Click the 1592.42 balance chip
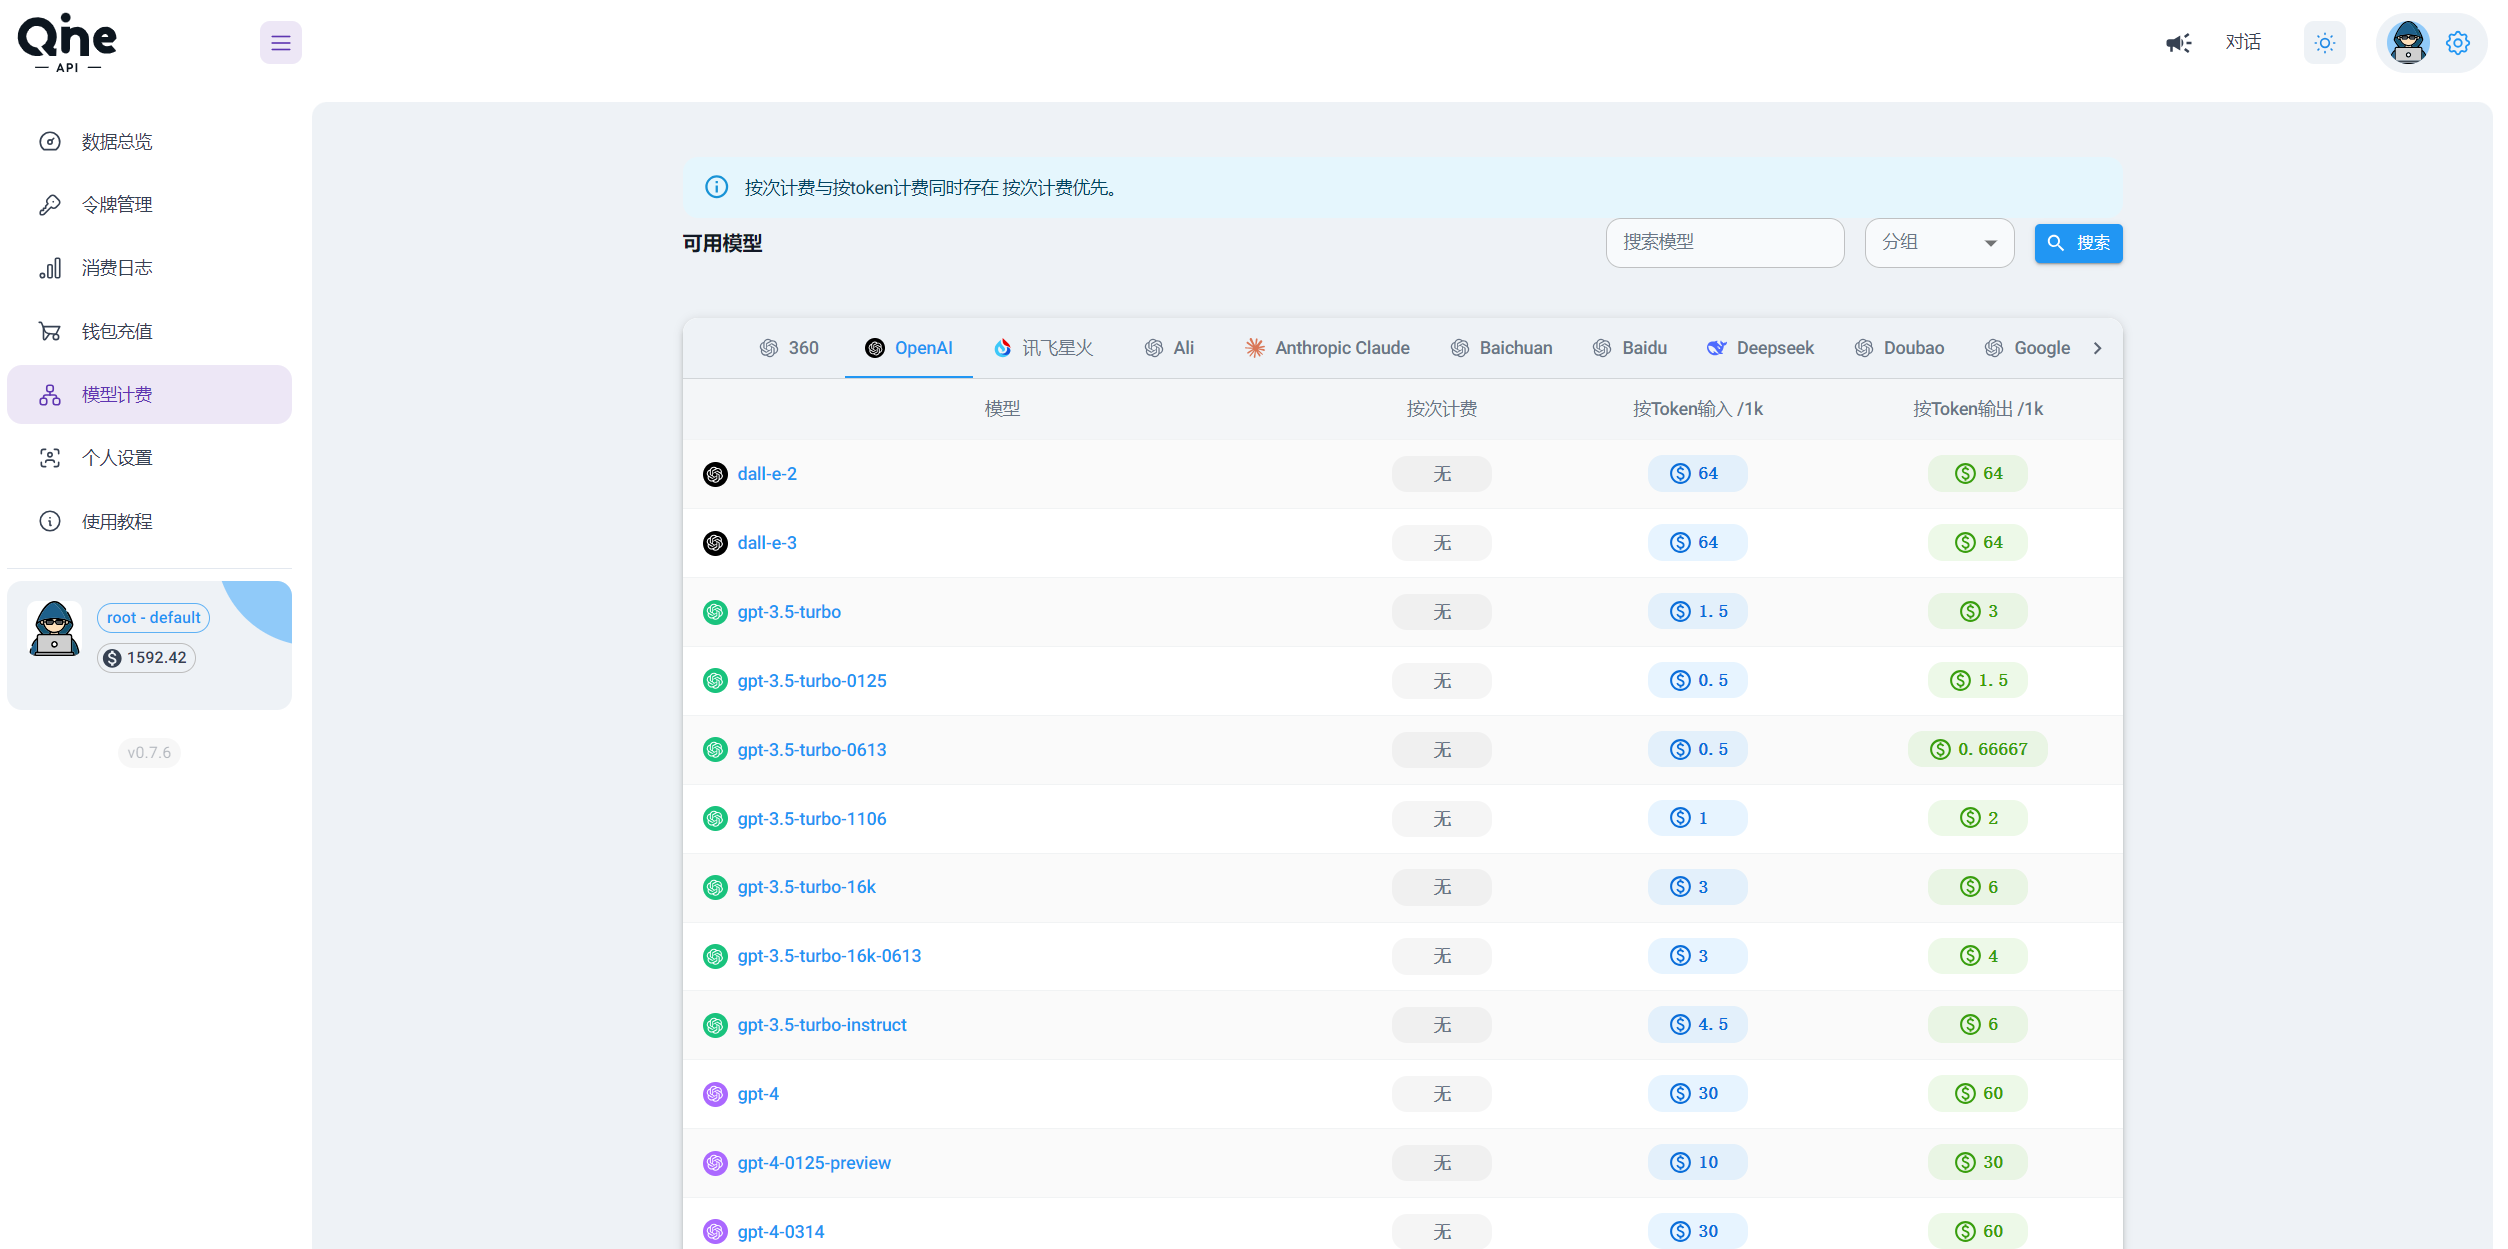The image size is (2508, 1249). pyautogui.click(x=146, y=658)
